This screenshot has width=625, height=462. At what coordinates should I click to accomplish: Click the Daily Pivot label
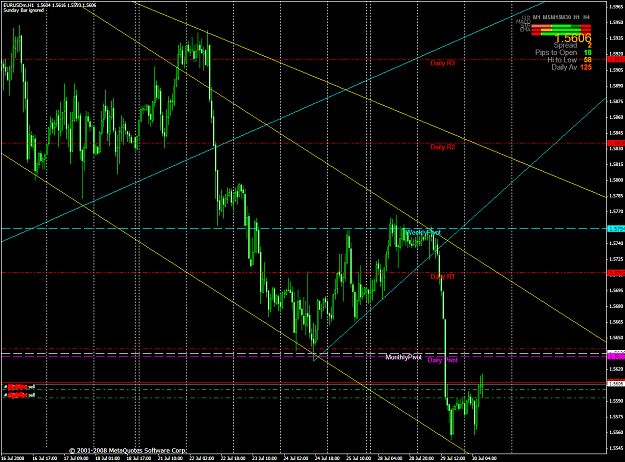click(x=442, y=360)
